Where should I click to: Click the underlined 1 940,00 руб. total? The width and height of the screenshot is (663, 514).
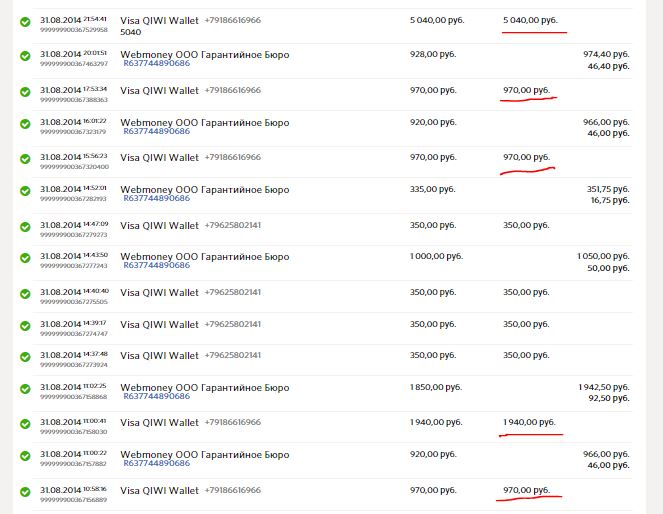tap(529, 422)
